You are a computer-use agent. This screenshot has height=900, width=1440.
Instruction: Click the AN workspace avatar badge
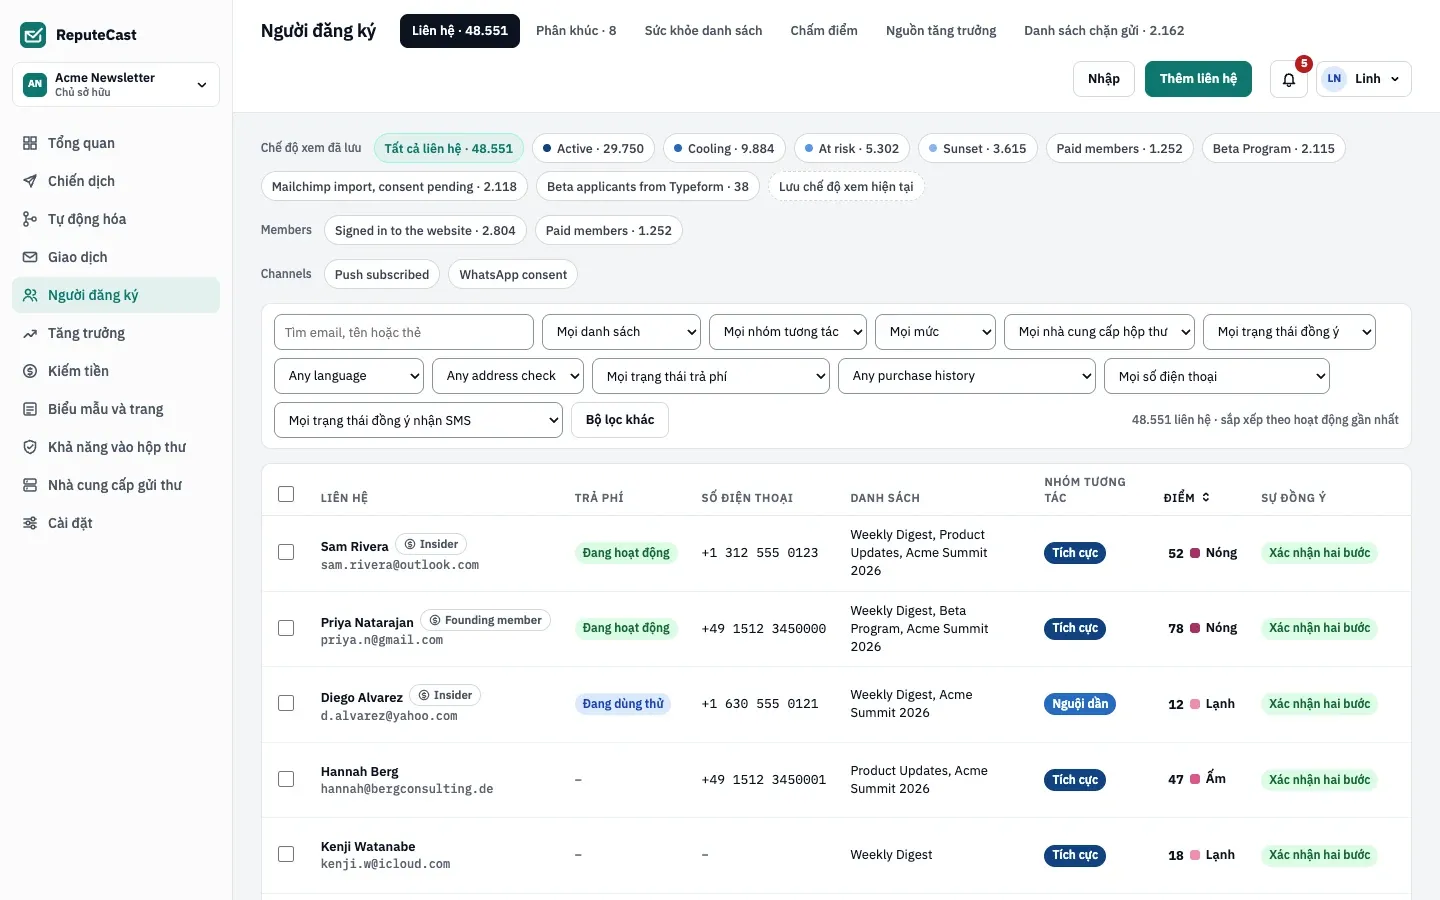tap(35, 84)
